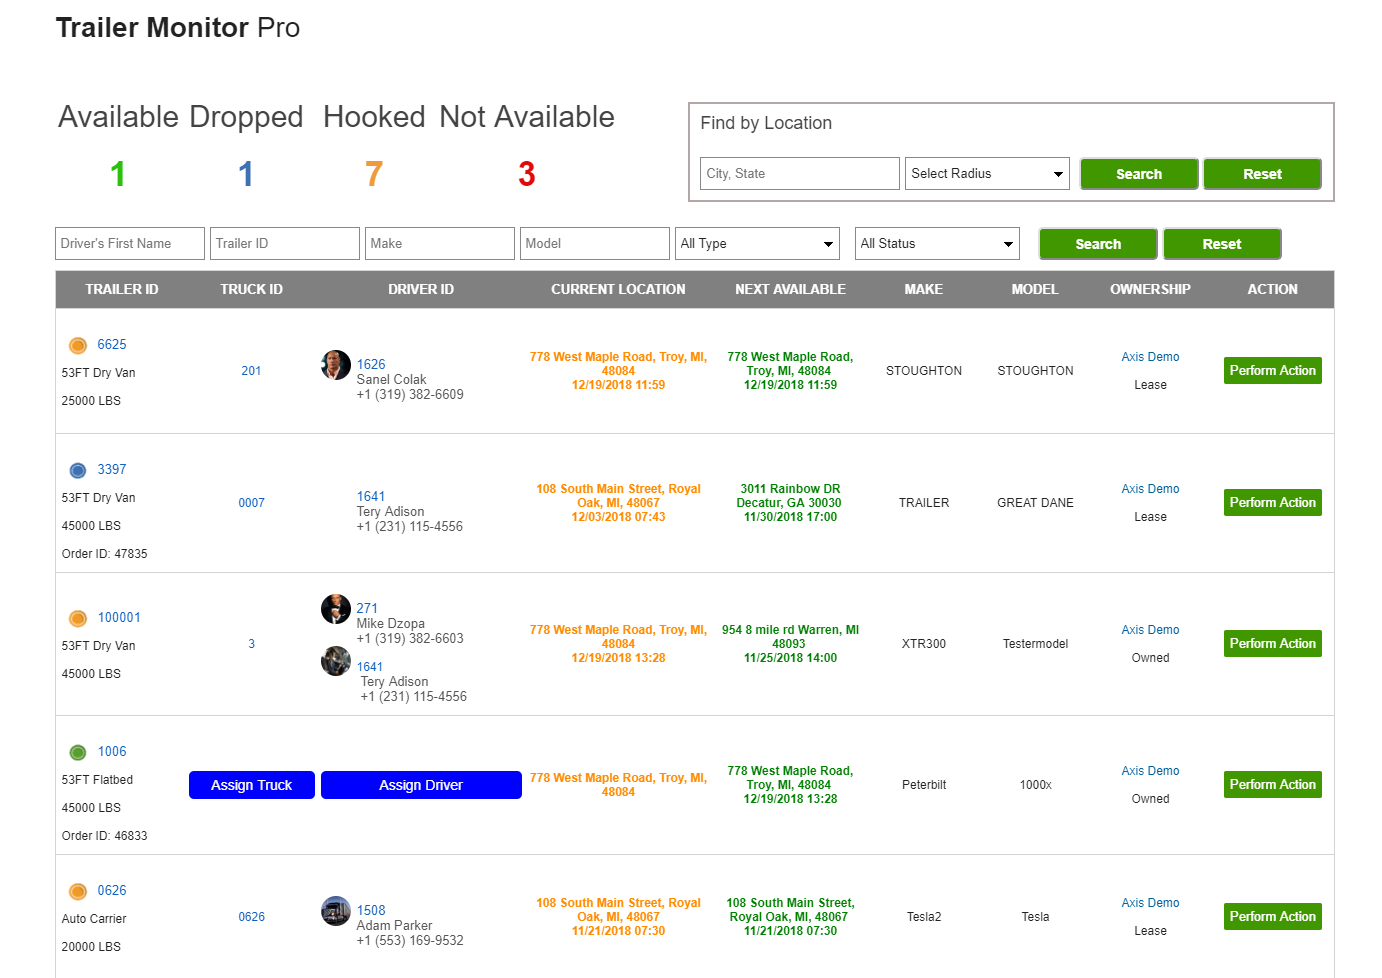Viewport: 1382px width, 978px height.
Task: Open the All Type filter dropdown
Action: click(x=757, y=243)
